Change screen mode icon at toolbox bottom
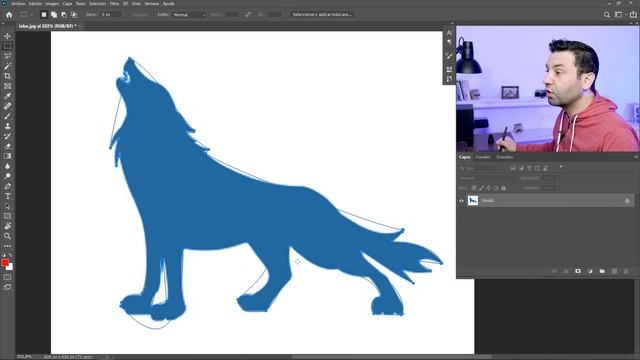This screenshot has height=360, width=640. point(7,287)
